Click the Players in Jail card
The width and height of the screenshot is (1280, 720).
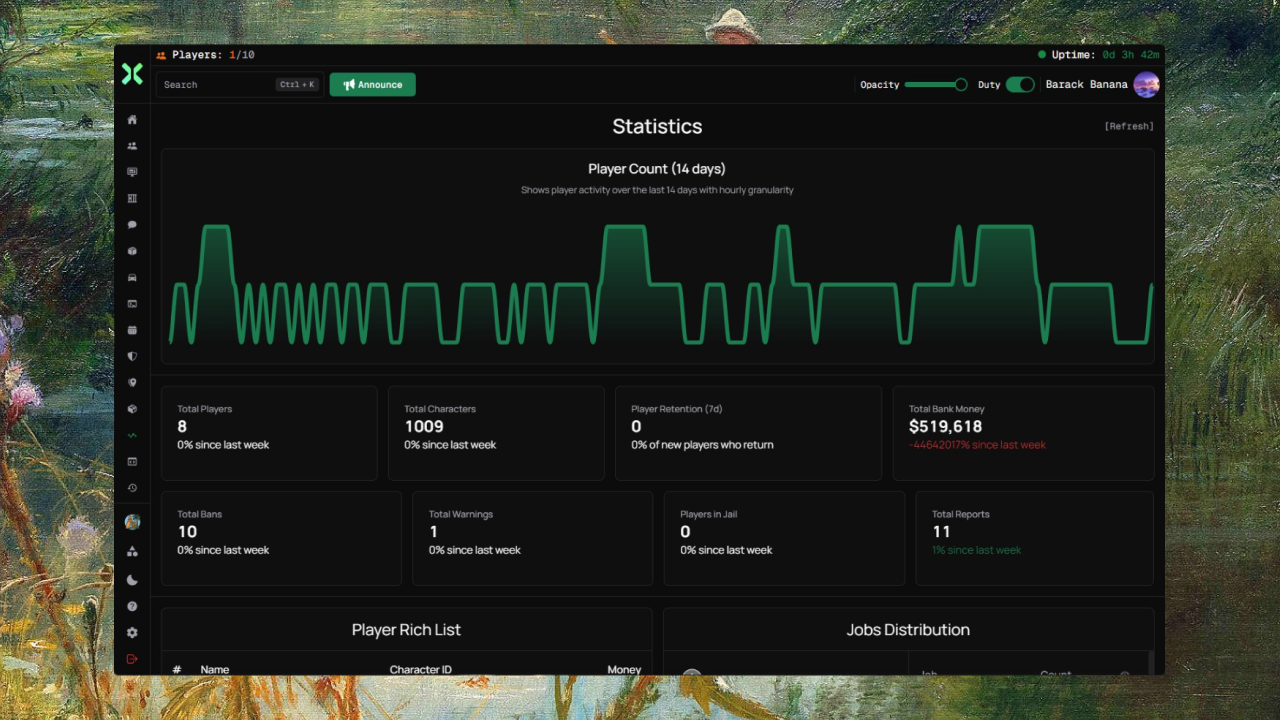pos(784,538)
